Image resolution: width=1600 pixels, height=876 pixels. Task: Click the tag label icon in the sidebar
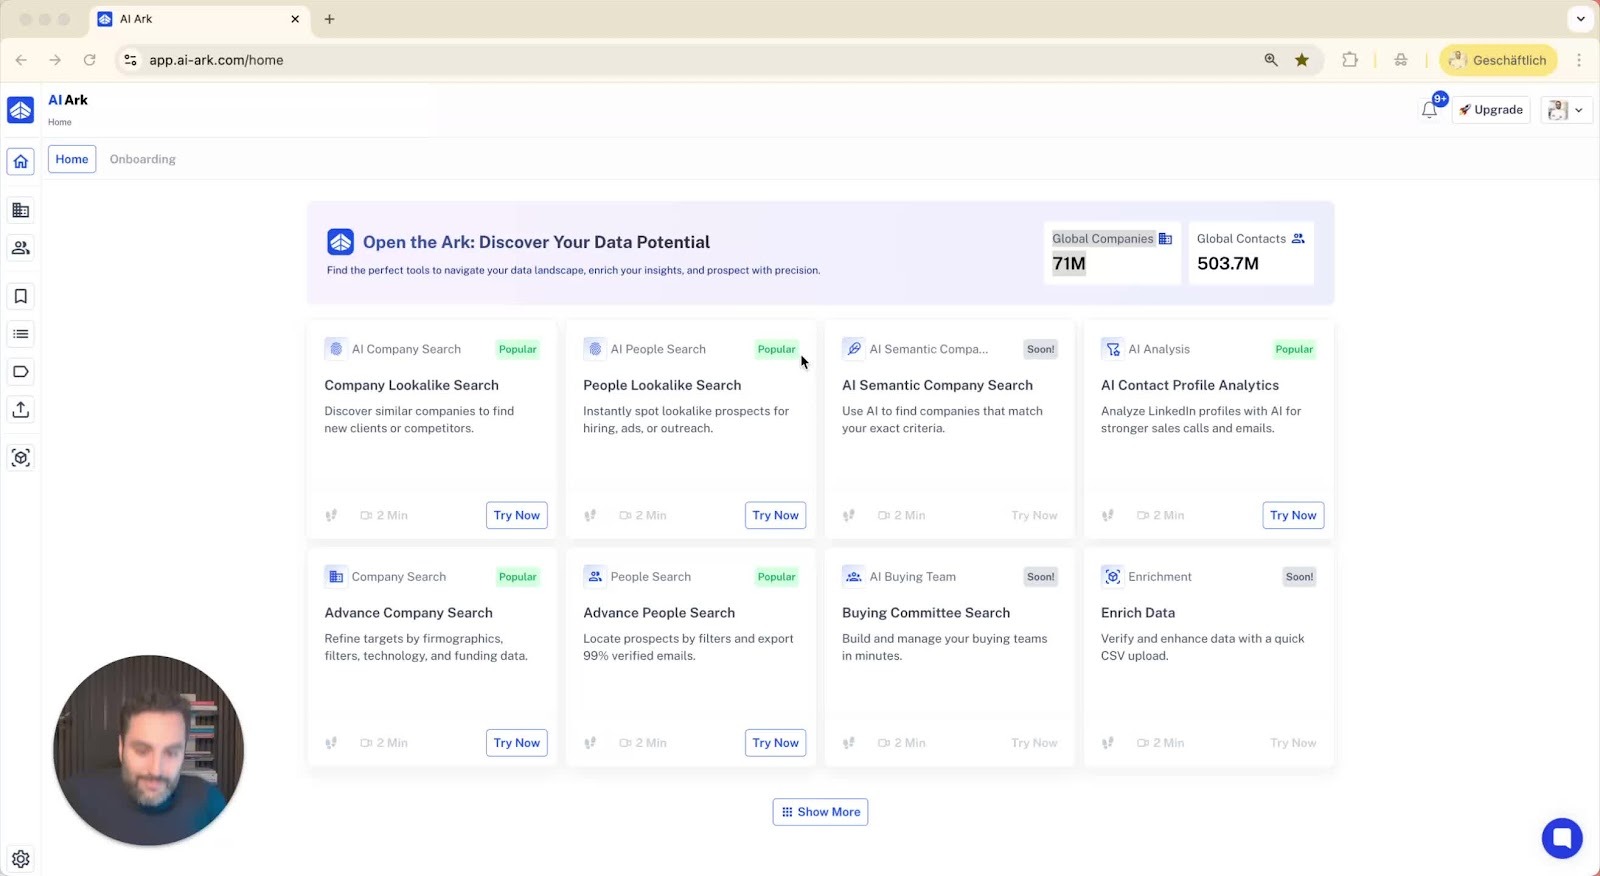click(21, 372)
